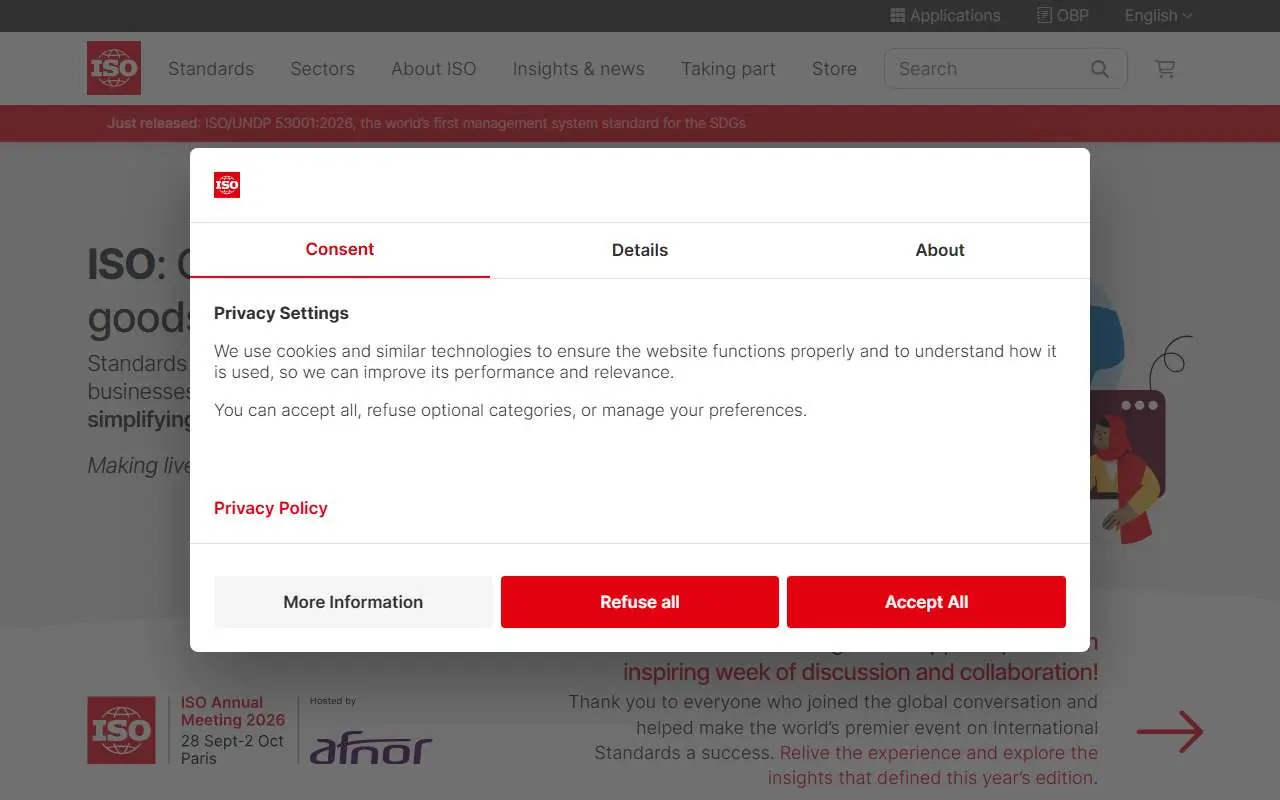Screen dimensions: 1280x800
Task: Open the Standards menu
Action: [x=211, y=69]
